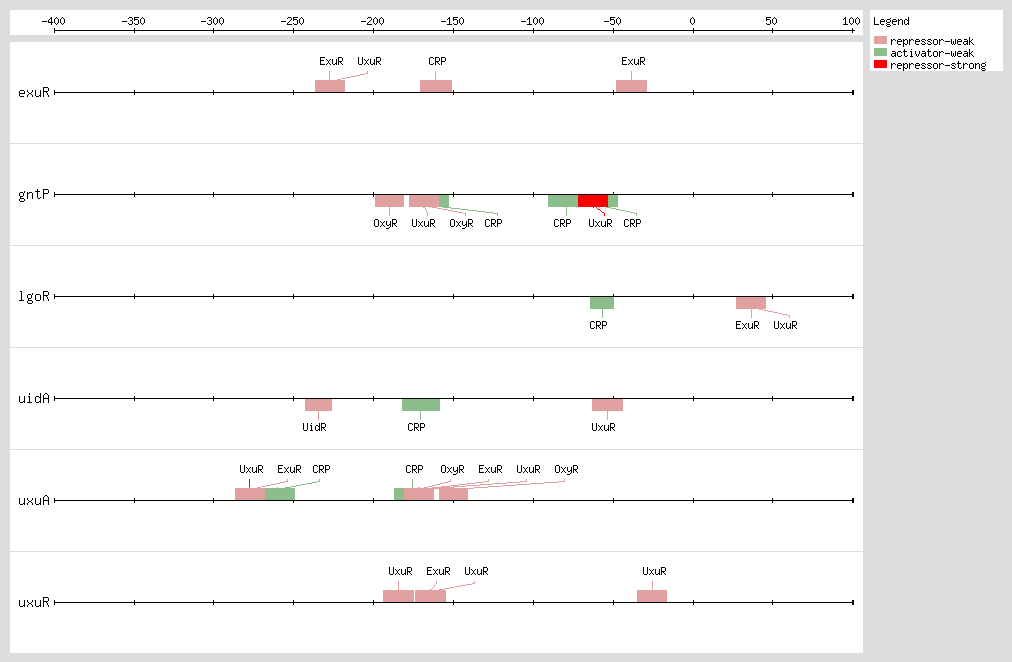
Task: Select the red strong-repressor UxuR box on gntP
Action: point(593,201)
